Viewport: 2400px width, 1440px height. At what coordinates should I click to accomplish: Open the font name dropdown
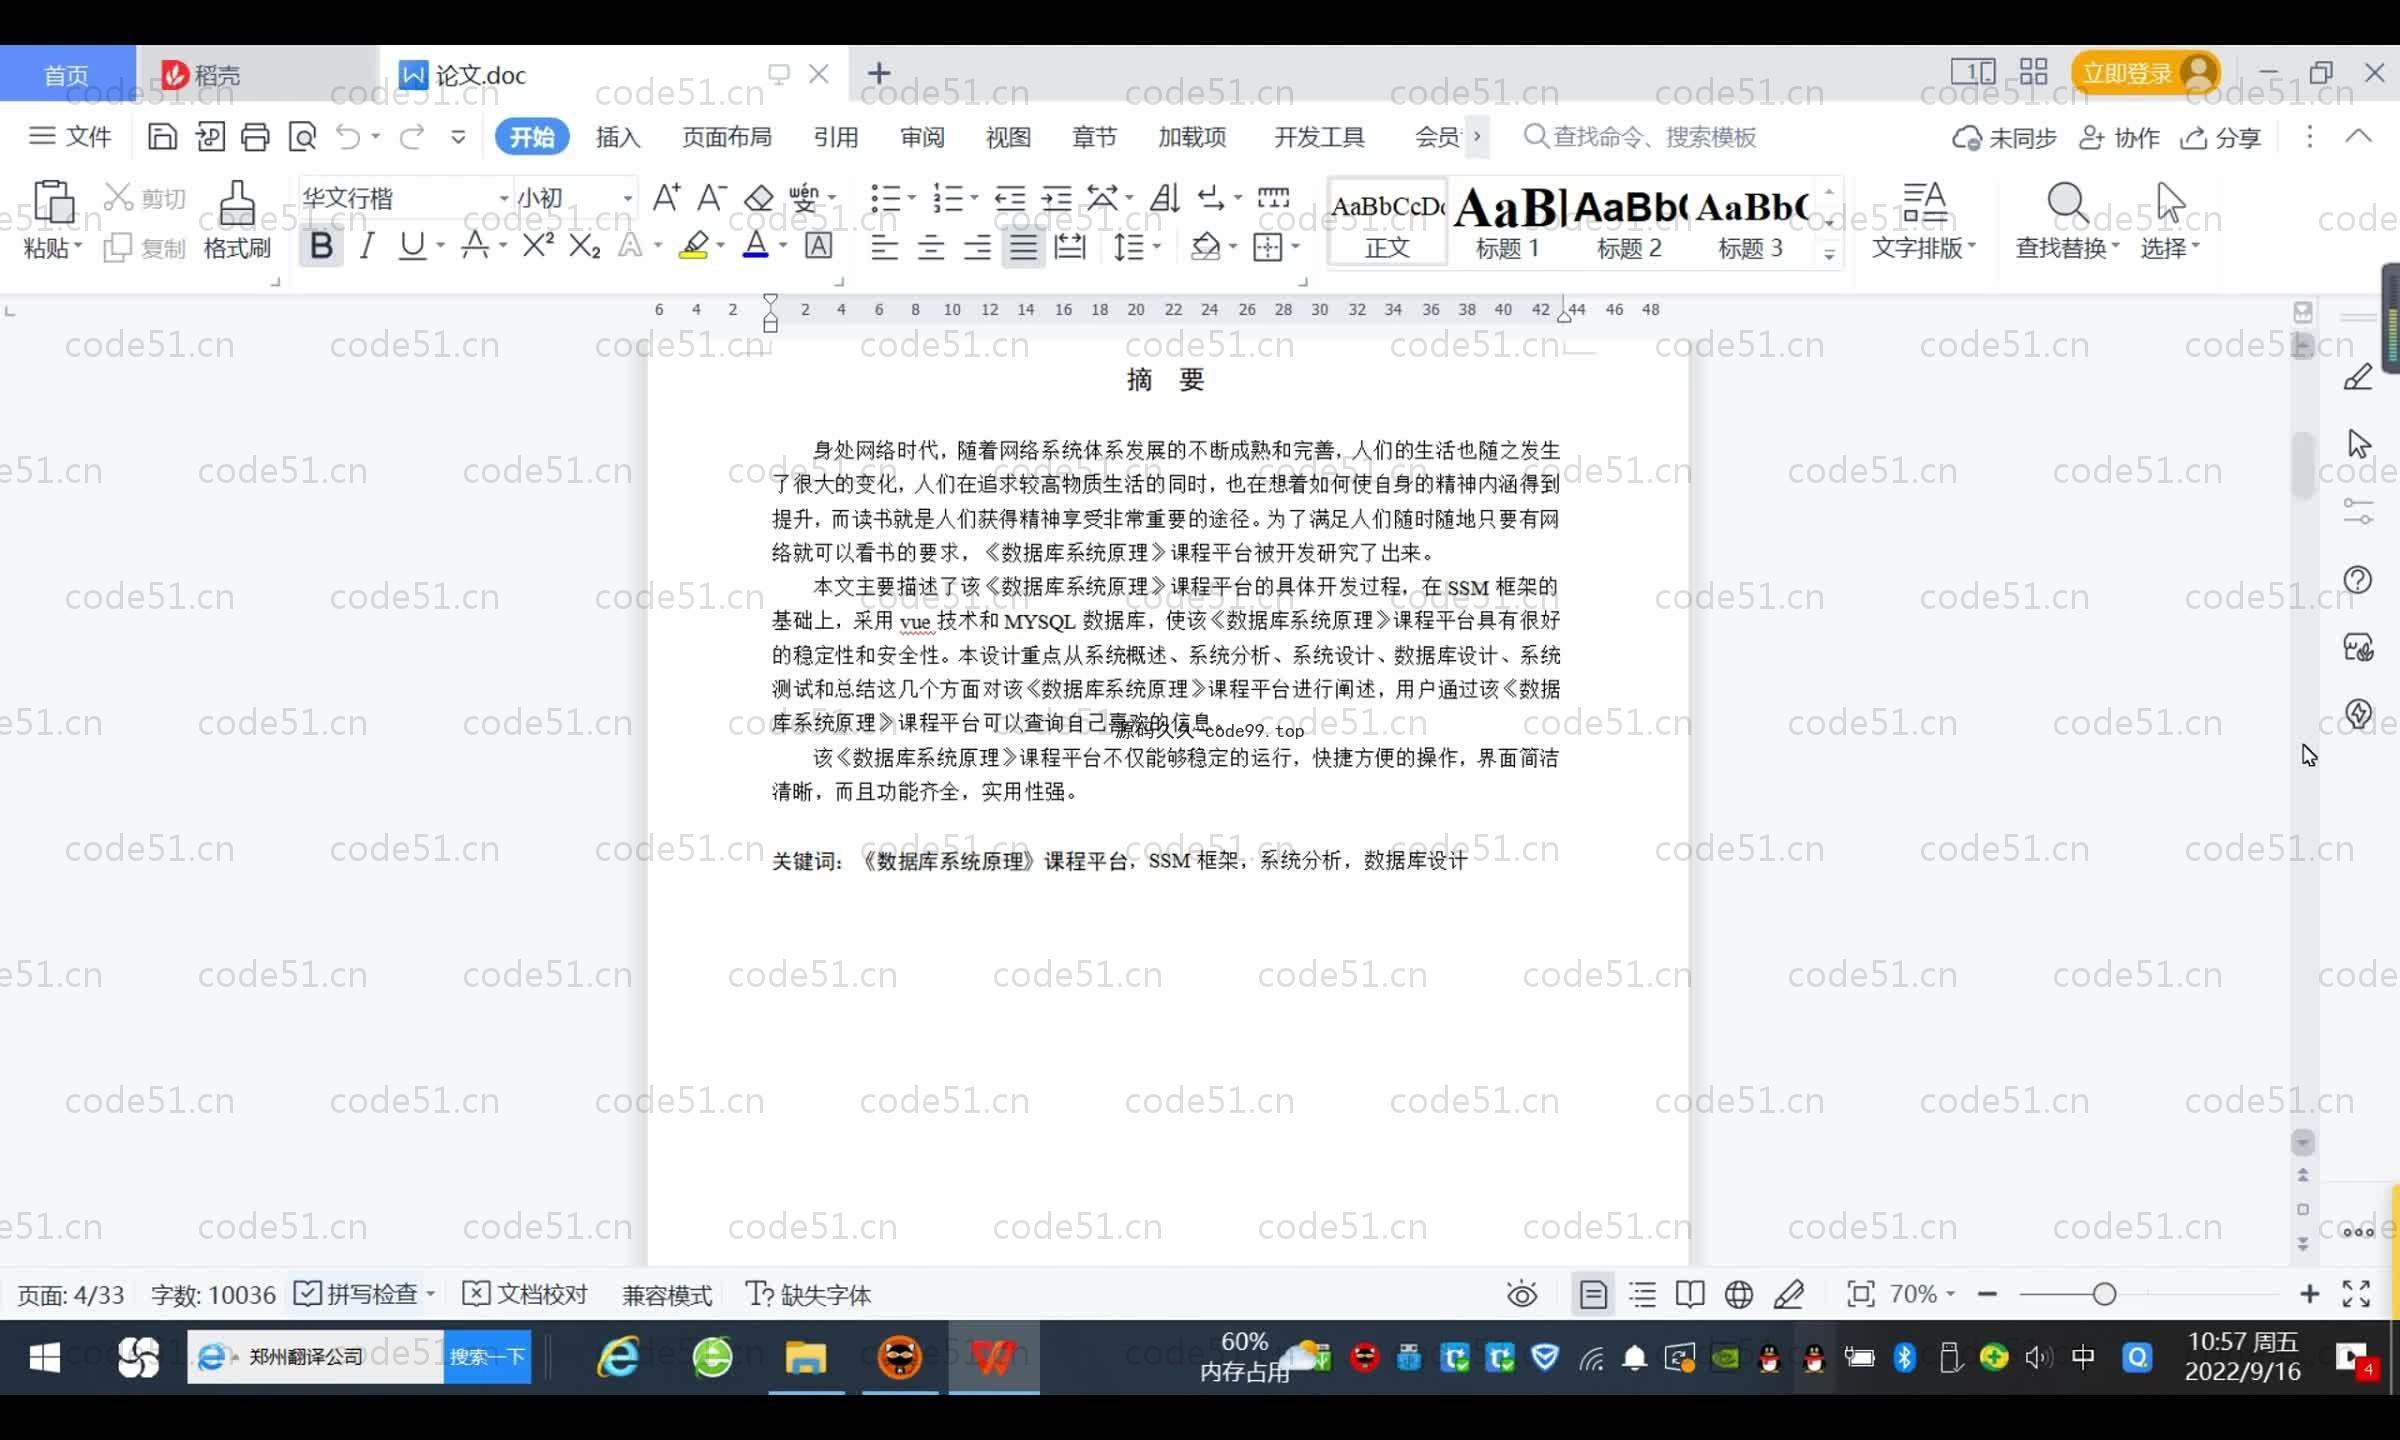504,198
